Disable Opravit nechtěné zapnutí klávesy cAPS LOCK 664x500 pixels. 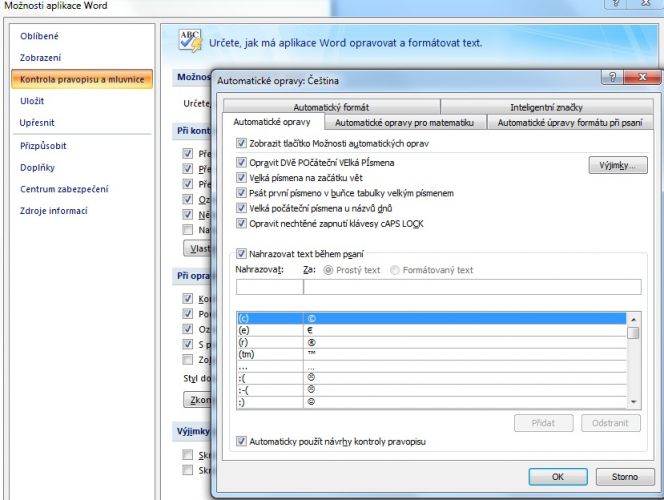pyautogui.click(x=241, y=223)
